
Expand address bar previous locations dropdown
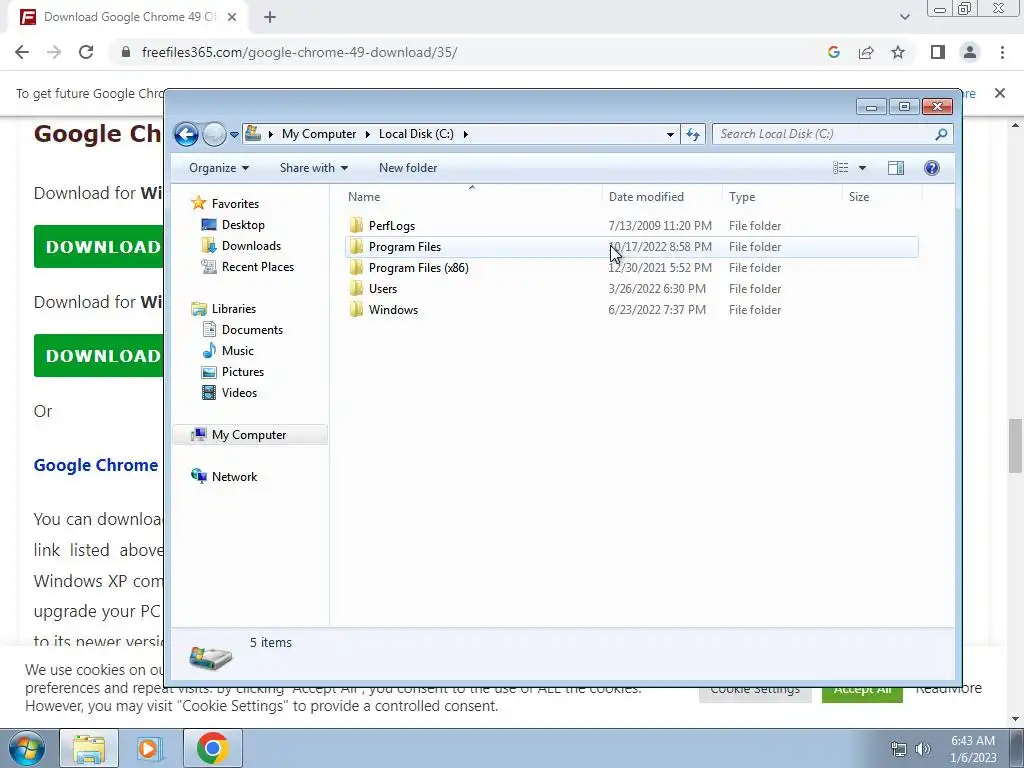click(670, 135)
